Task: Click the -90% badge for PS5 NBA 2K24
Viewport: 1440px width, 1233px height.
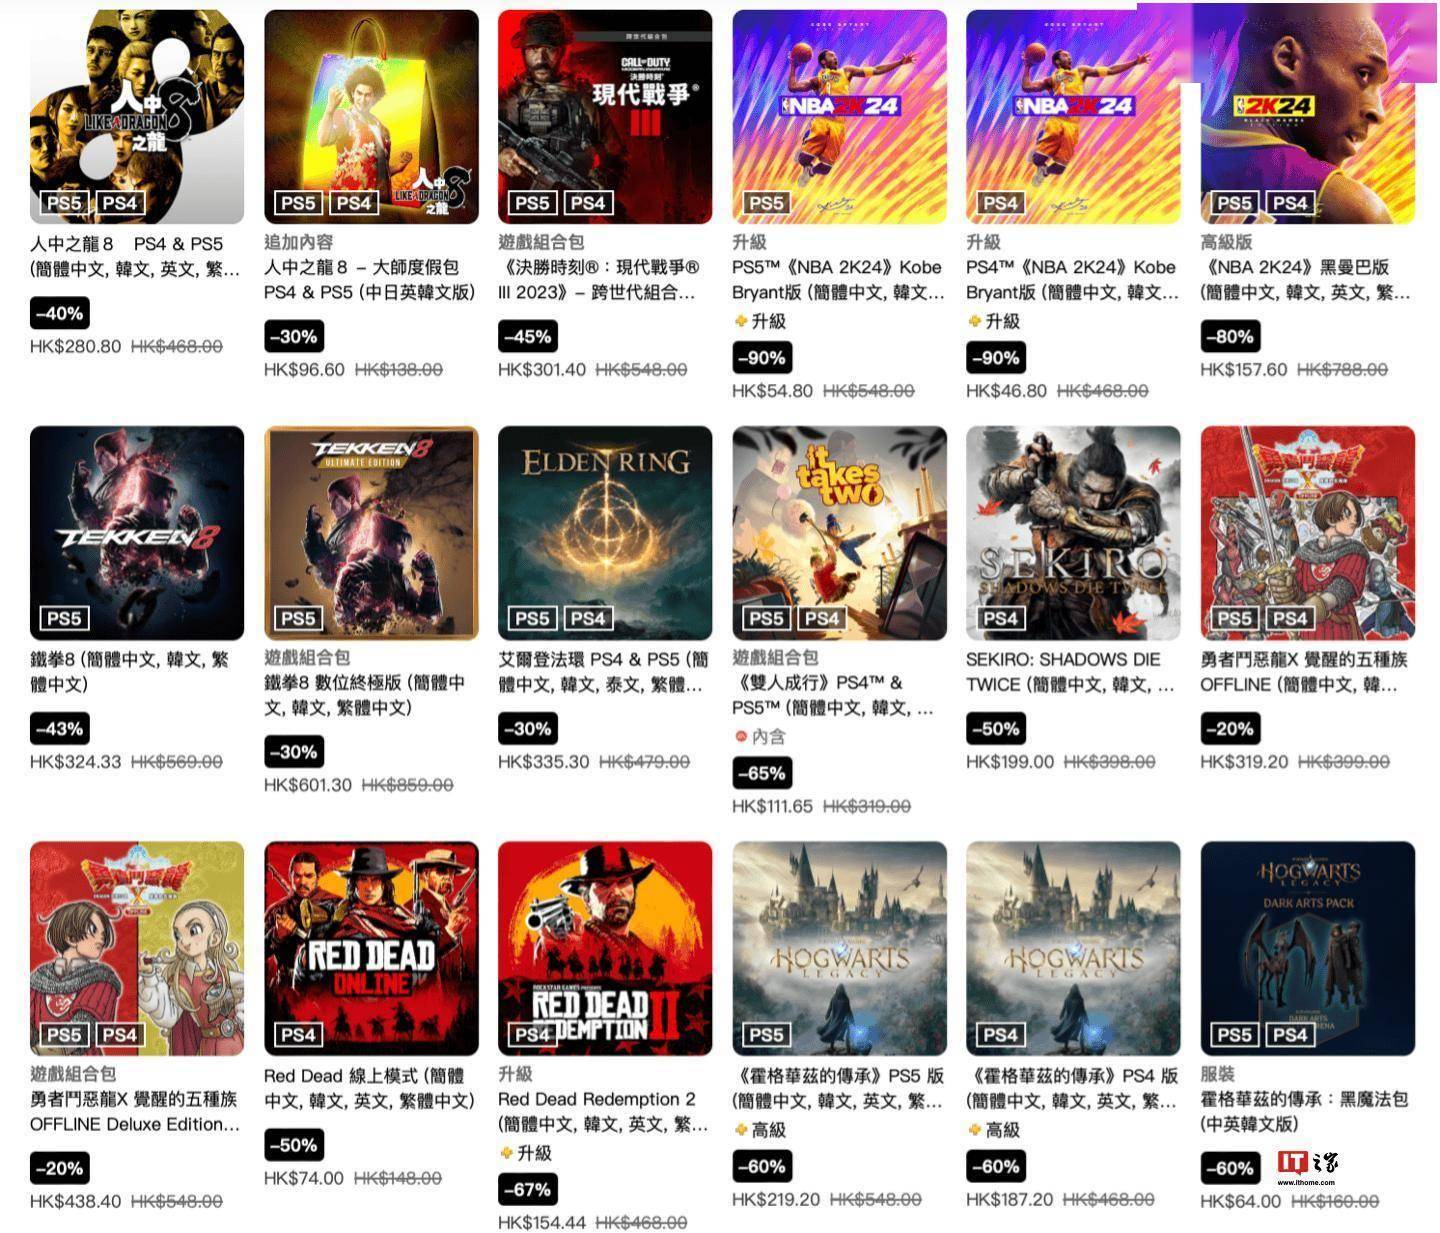Action: click(x=762, y=358)
